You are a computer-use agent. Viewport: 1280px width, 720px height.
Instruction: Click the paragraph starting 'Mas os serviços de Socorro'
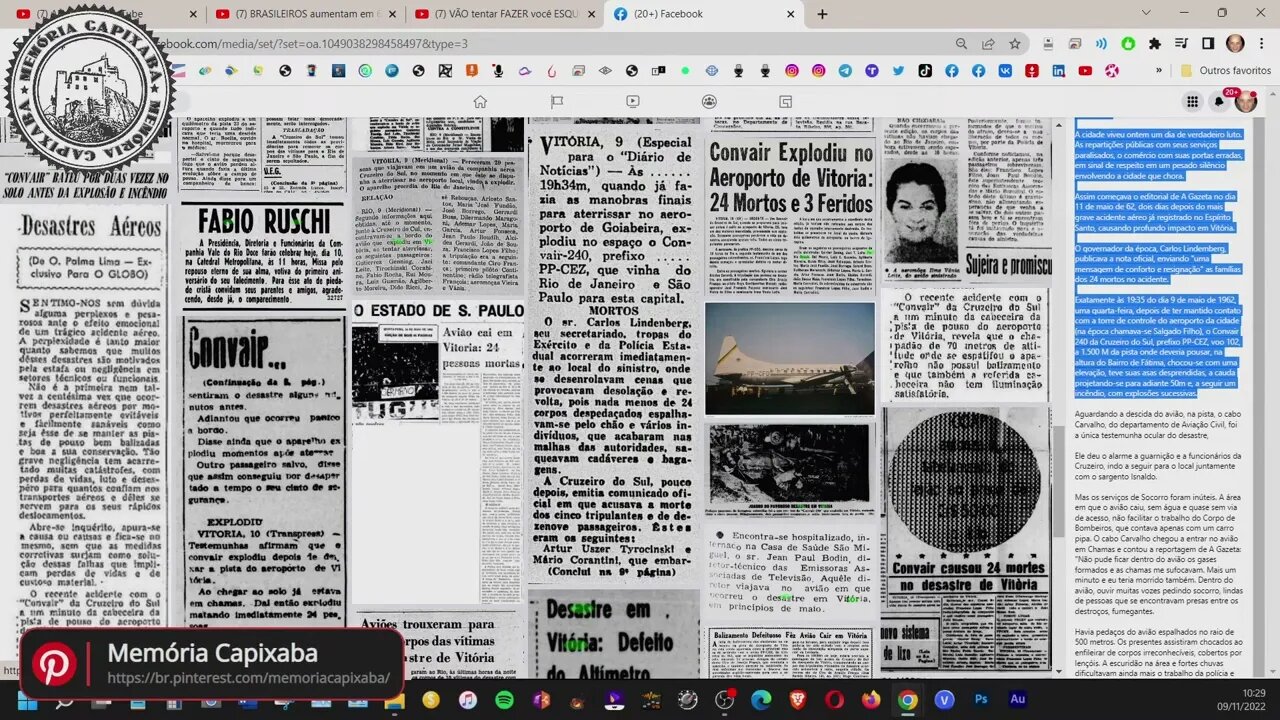point(1158,554)
